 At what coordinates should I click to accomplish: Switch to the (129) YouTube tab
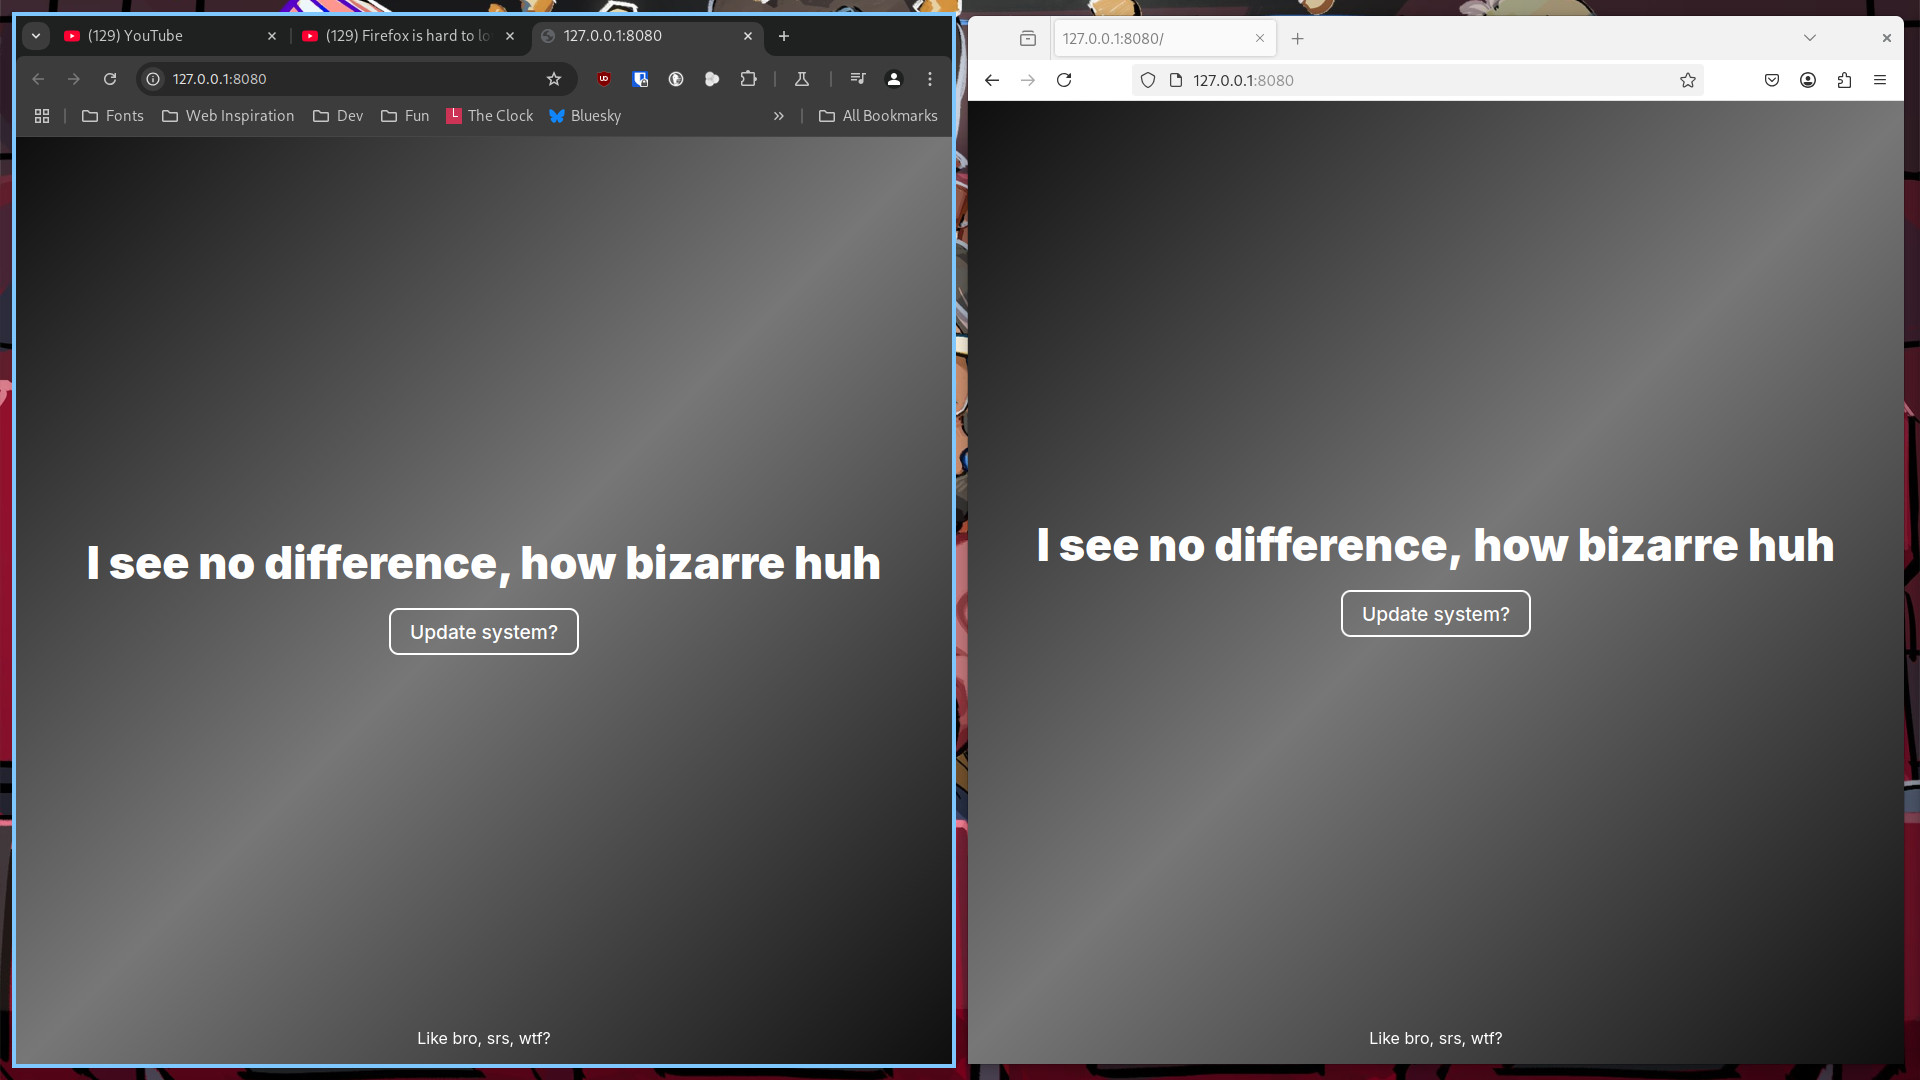[x=171, y=36]
